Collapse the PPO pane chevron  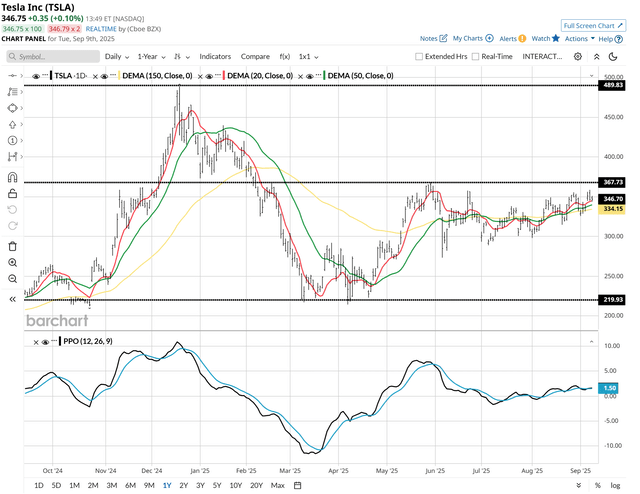[591, 342]
